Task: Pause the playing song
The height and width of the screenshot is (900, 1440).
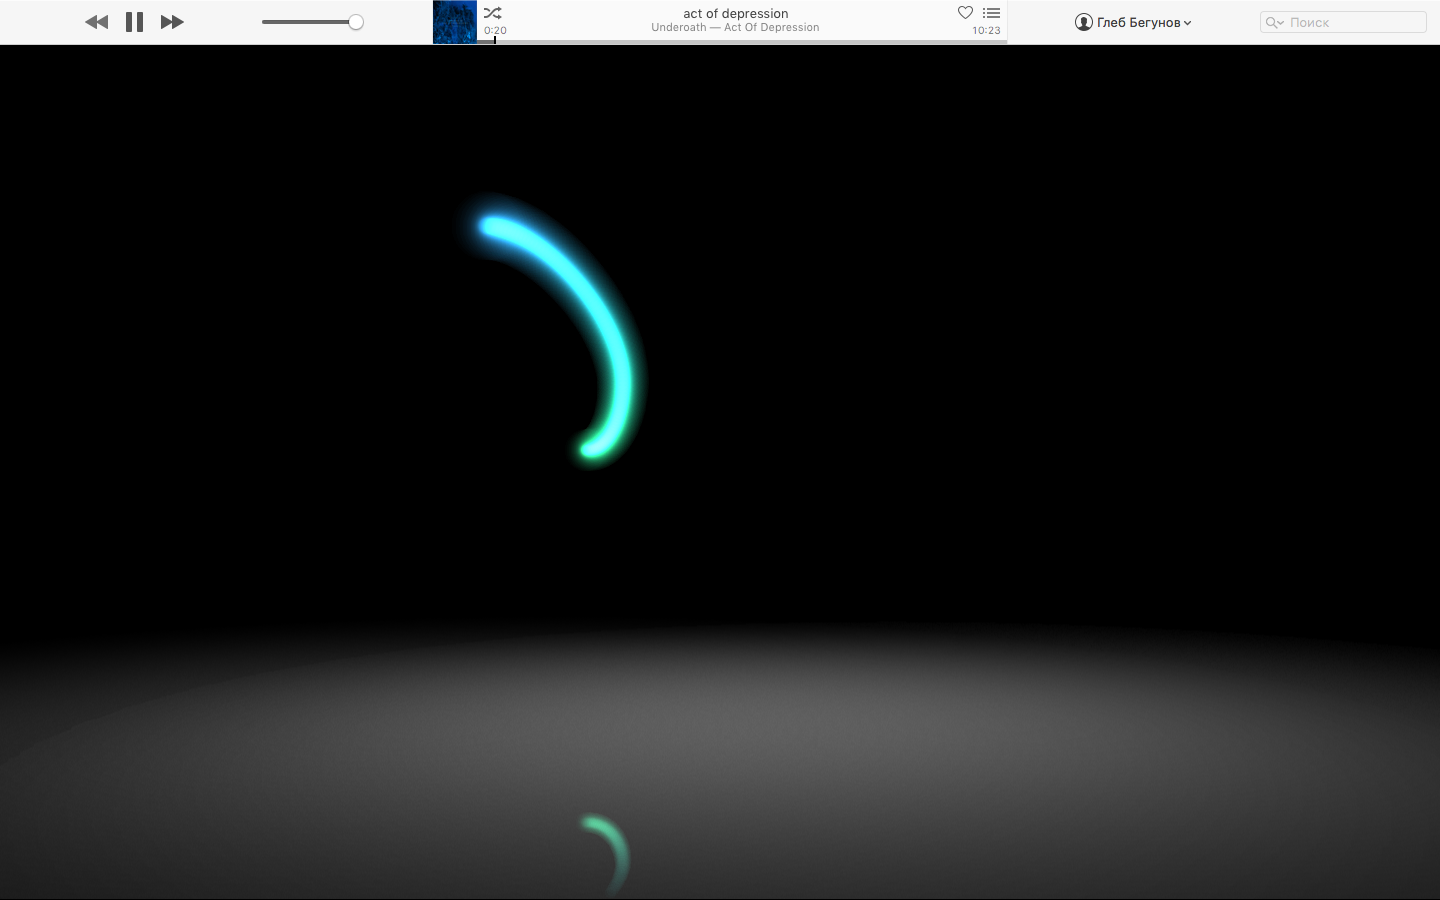Action: pos(134,22)
